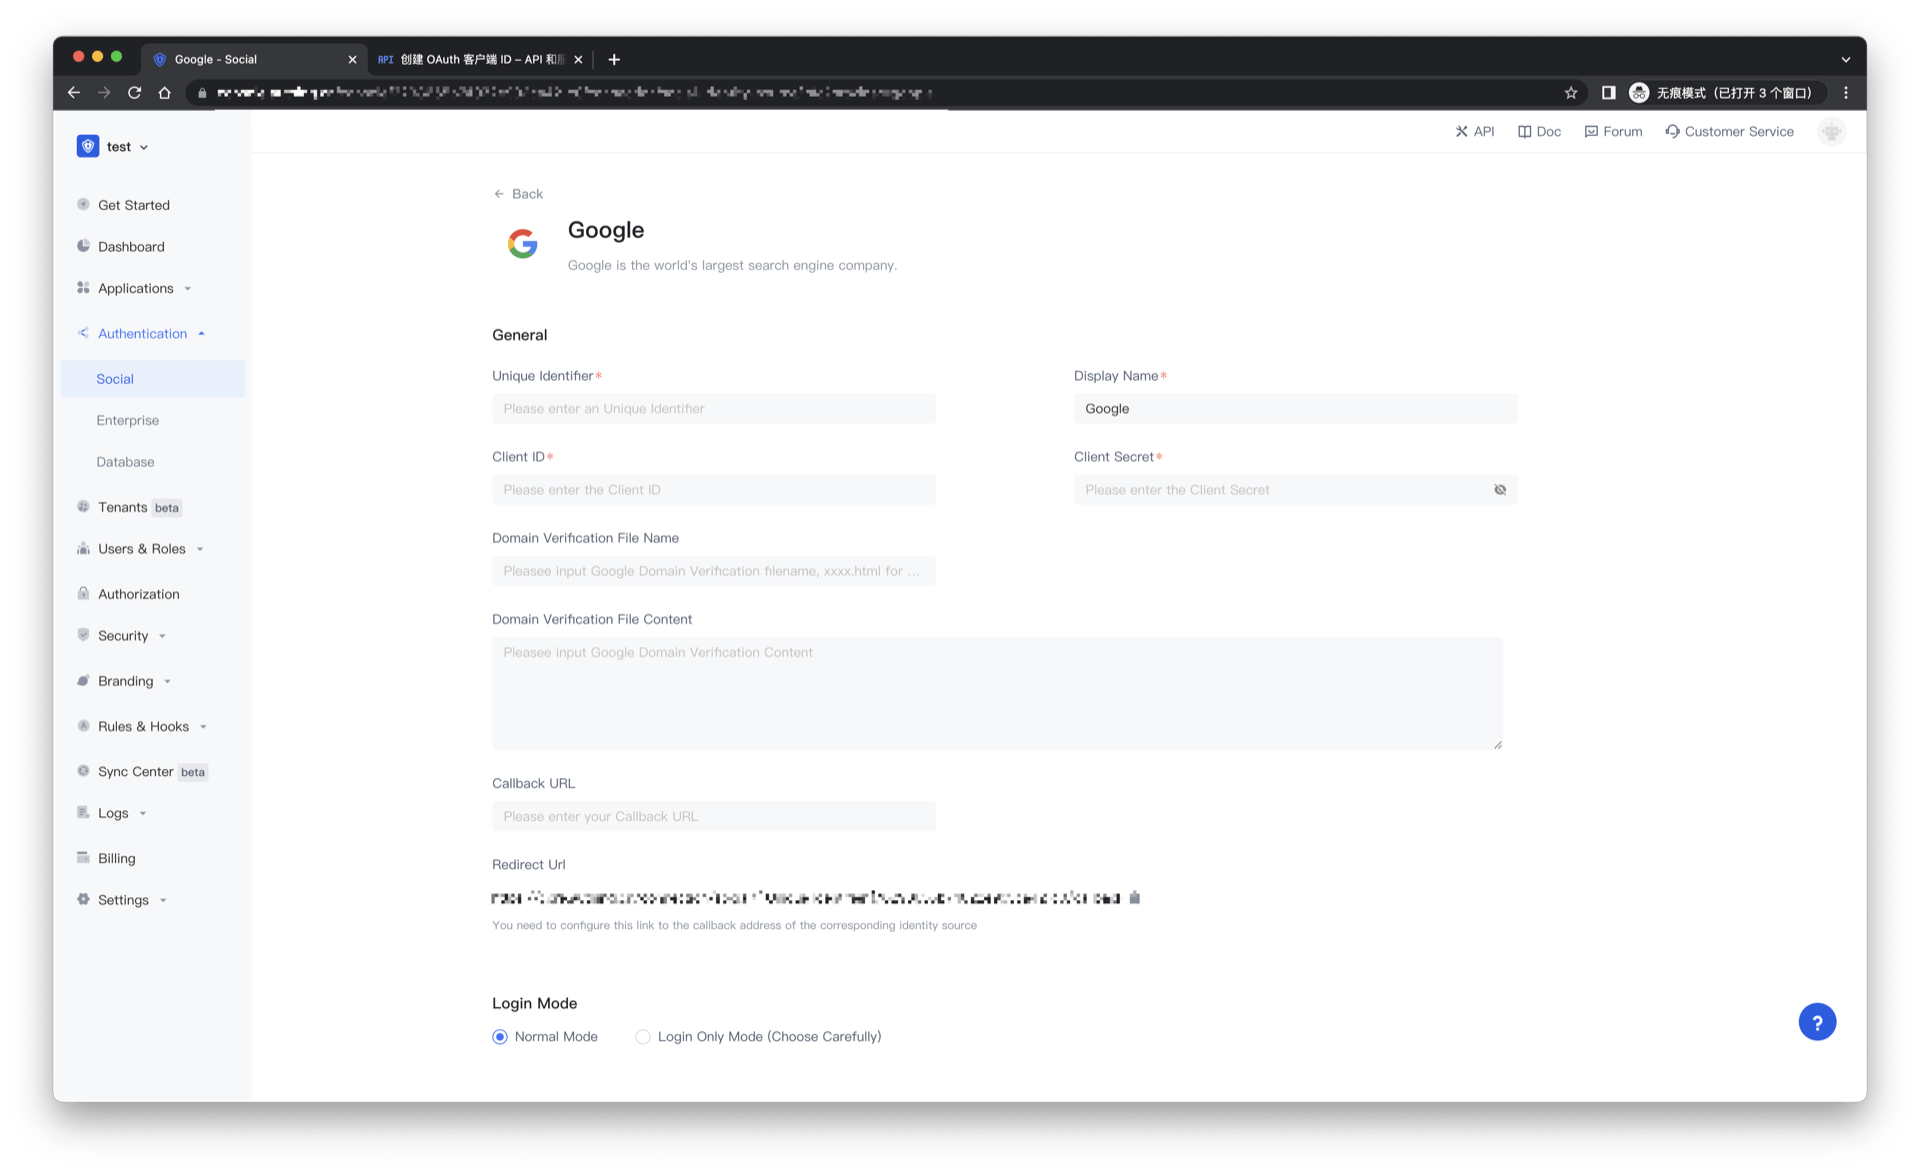
Task: Click the Unique Identifier input field
Action: [713, 409]
